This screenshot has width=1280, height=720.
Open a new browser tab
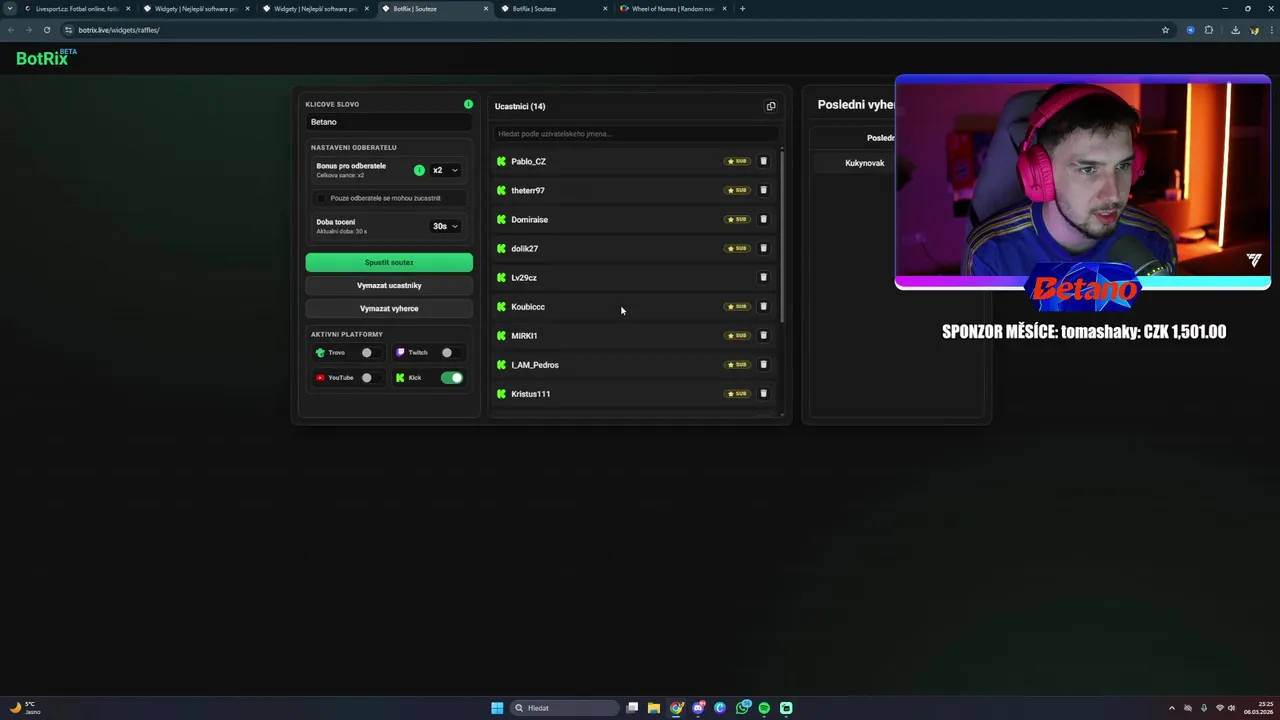click(742, 8)
